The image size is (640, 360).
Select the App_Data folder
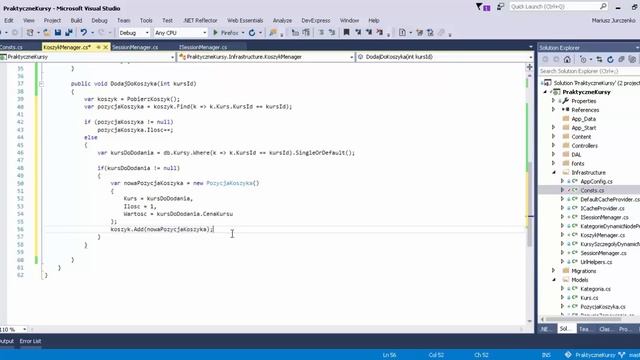[x=583, y=119]
